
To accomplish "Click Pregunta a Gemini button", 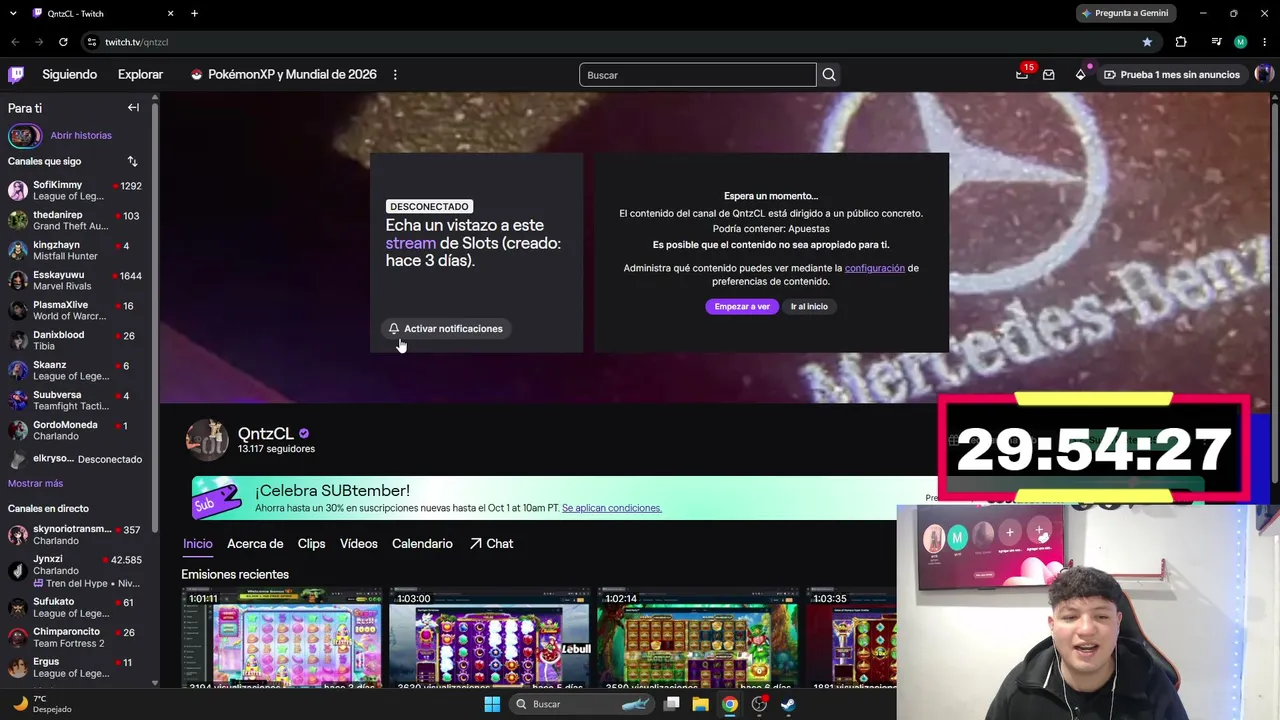I will pos(1125,13).
